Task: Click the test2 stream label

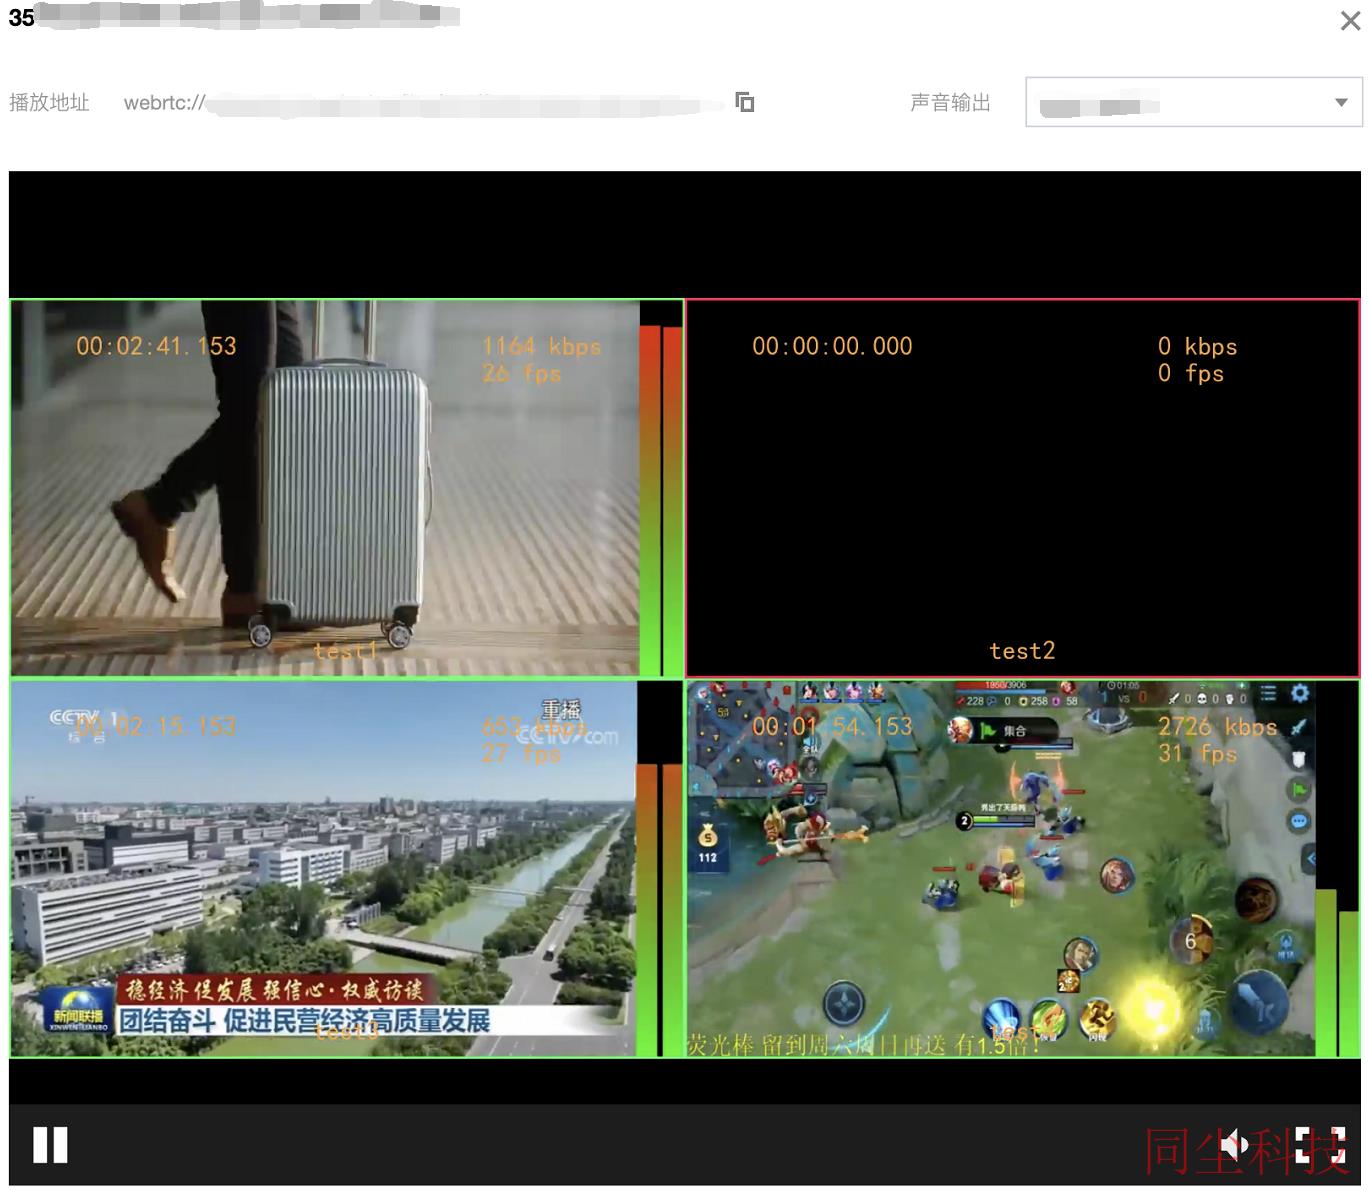Action: click(1022, 651)
